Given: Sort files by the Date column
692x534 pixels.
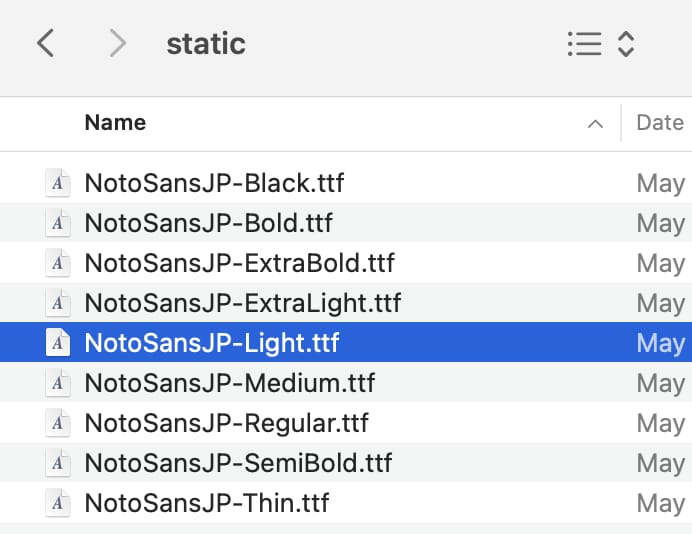Looking at the screenshot, I should 659,123.
